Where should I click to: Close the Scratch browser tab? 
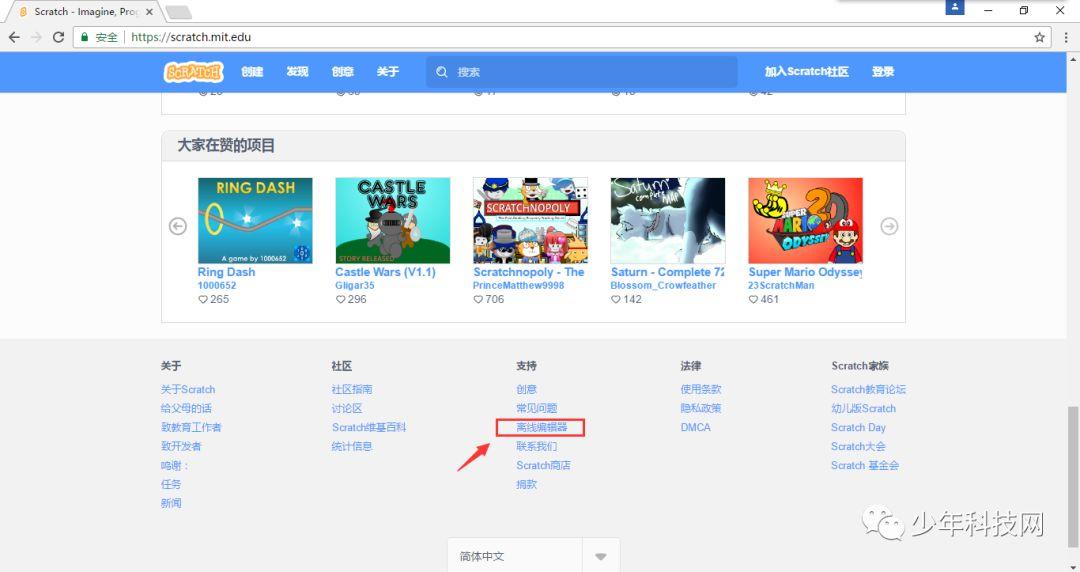click(x=149, y=12)
